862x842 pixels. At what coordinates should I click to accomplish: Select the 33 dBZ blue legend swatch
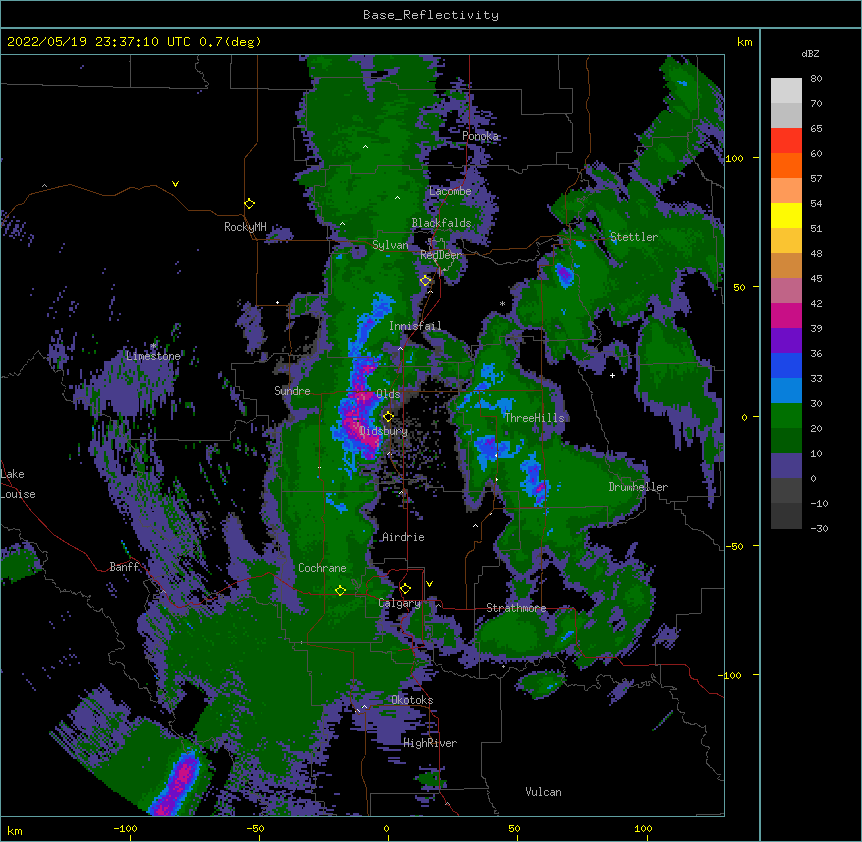tap(786, 390)
